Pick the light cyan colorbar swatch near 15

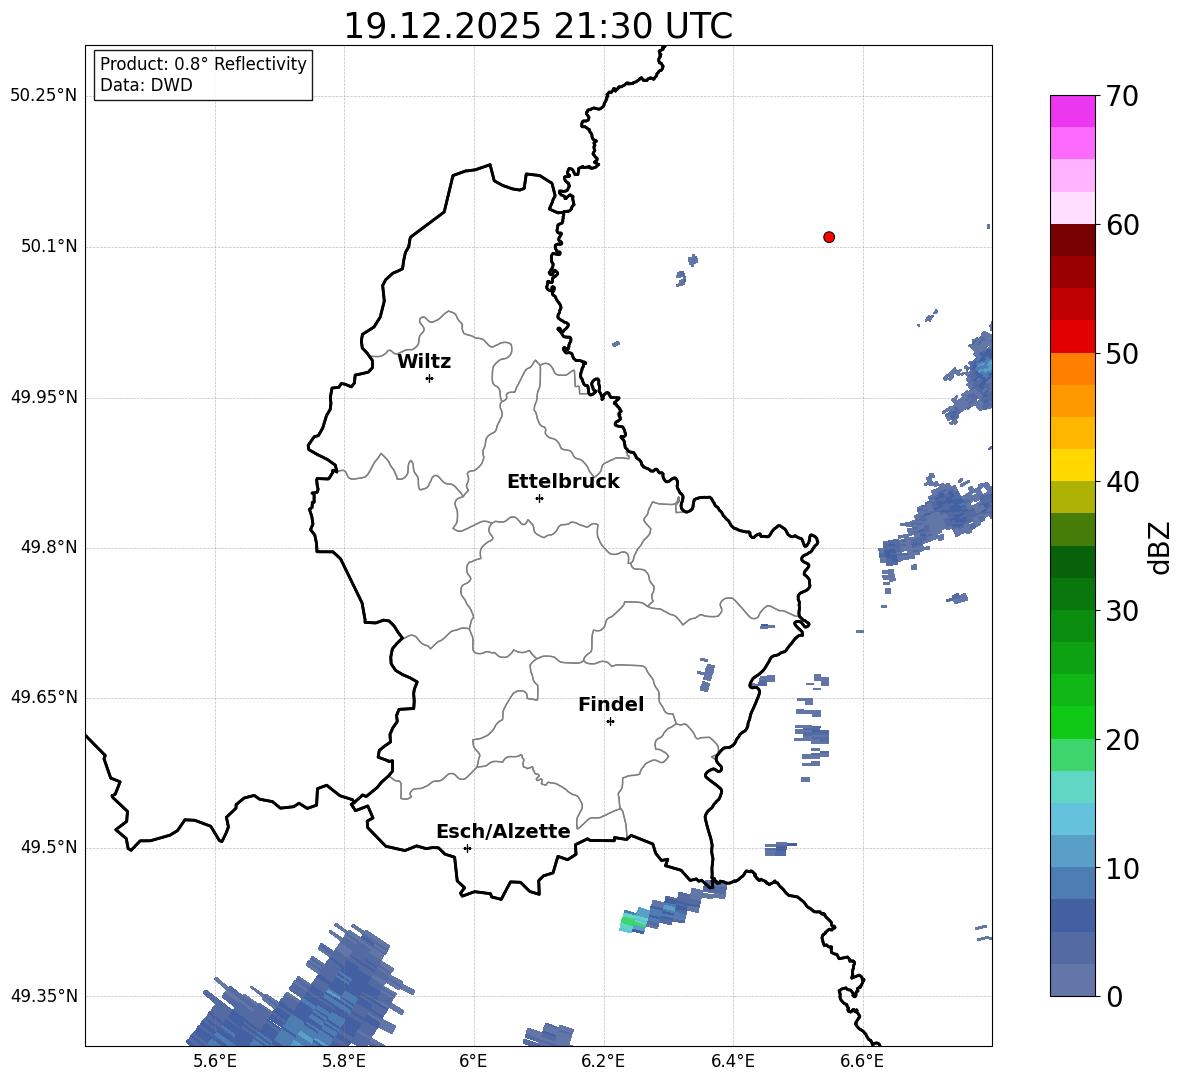(x=1072, y=787)
